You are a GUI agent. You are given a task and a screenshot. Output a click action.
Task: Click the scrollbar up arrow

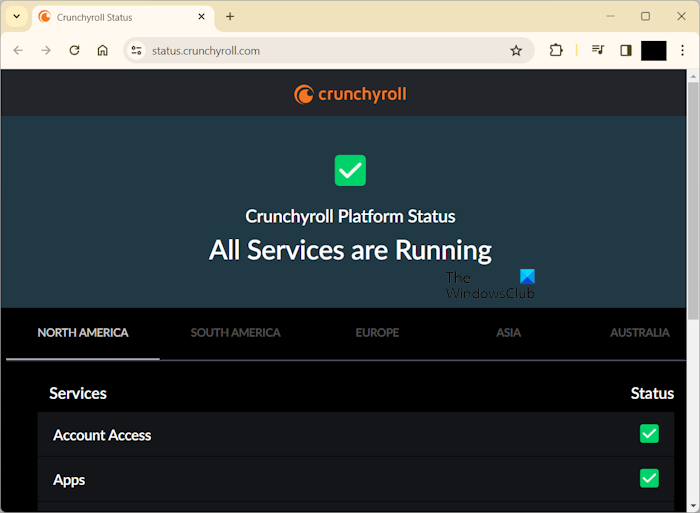click(693, 76)
